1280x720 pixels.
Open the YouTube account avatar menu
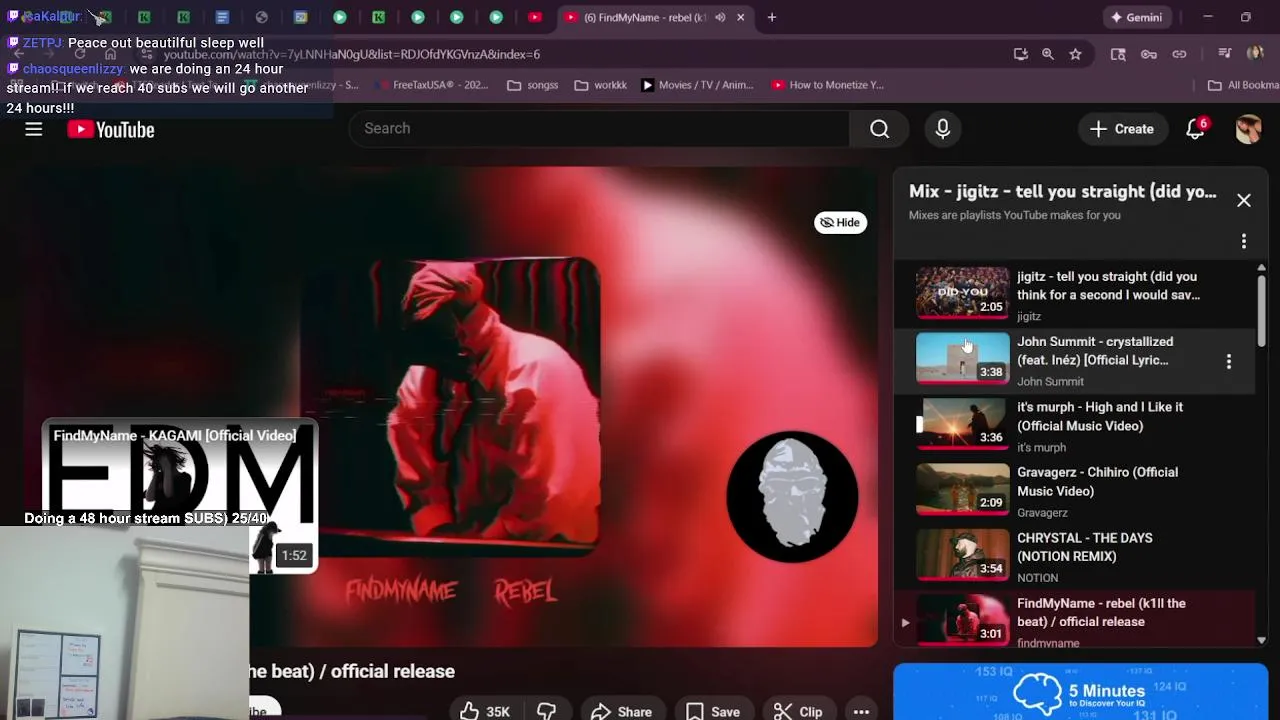1248,129
